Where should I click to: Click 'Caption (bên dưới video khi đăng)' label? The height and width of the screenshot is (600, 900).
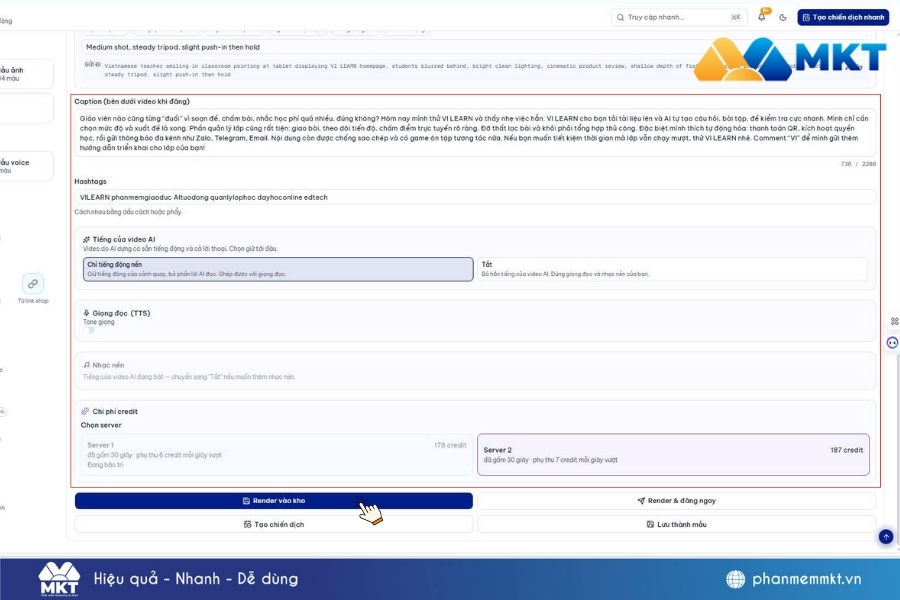point(132,101)
